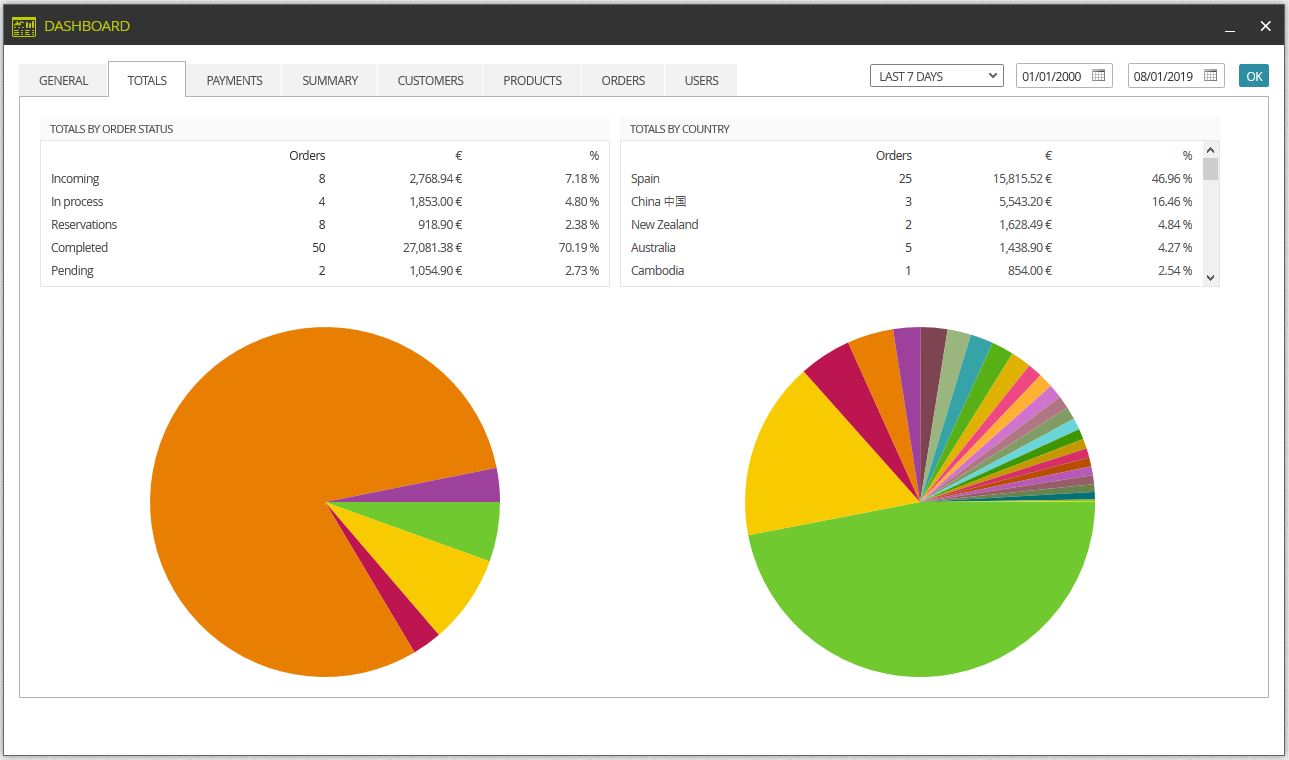This screenshot has width=1289, height=760.
Task: Click the Dashboard app icon in title bar
Action: (x=24, y=26)
